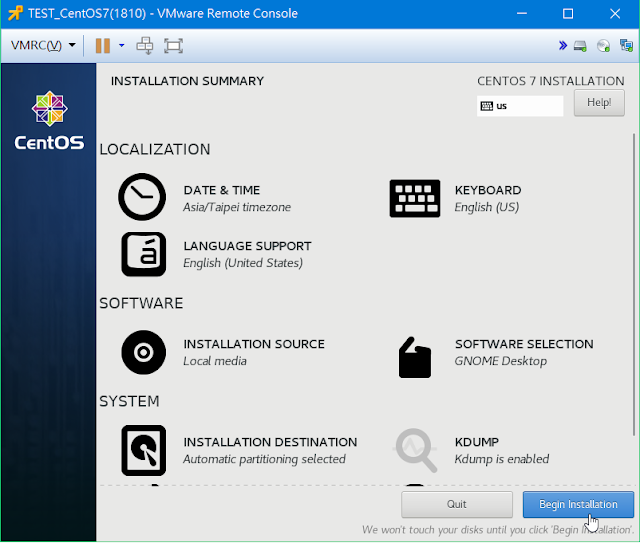This screenshot has width=640, height=543.
Task: Open Date & Time clock icon
Action: pos(142,197)
